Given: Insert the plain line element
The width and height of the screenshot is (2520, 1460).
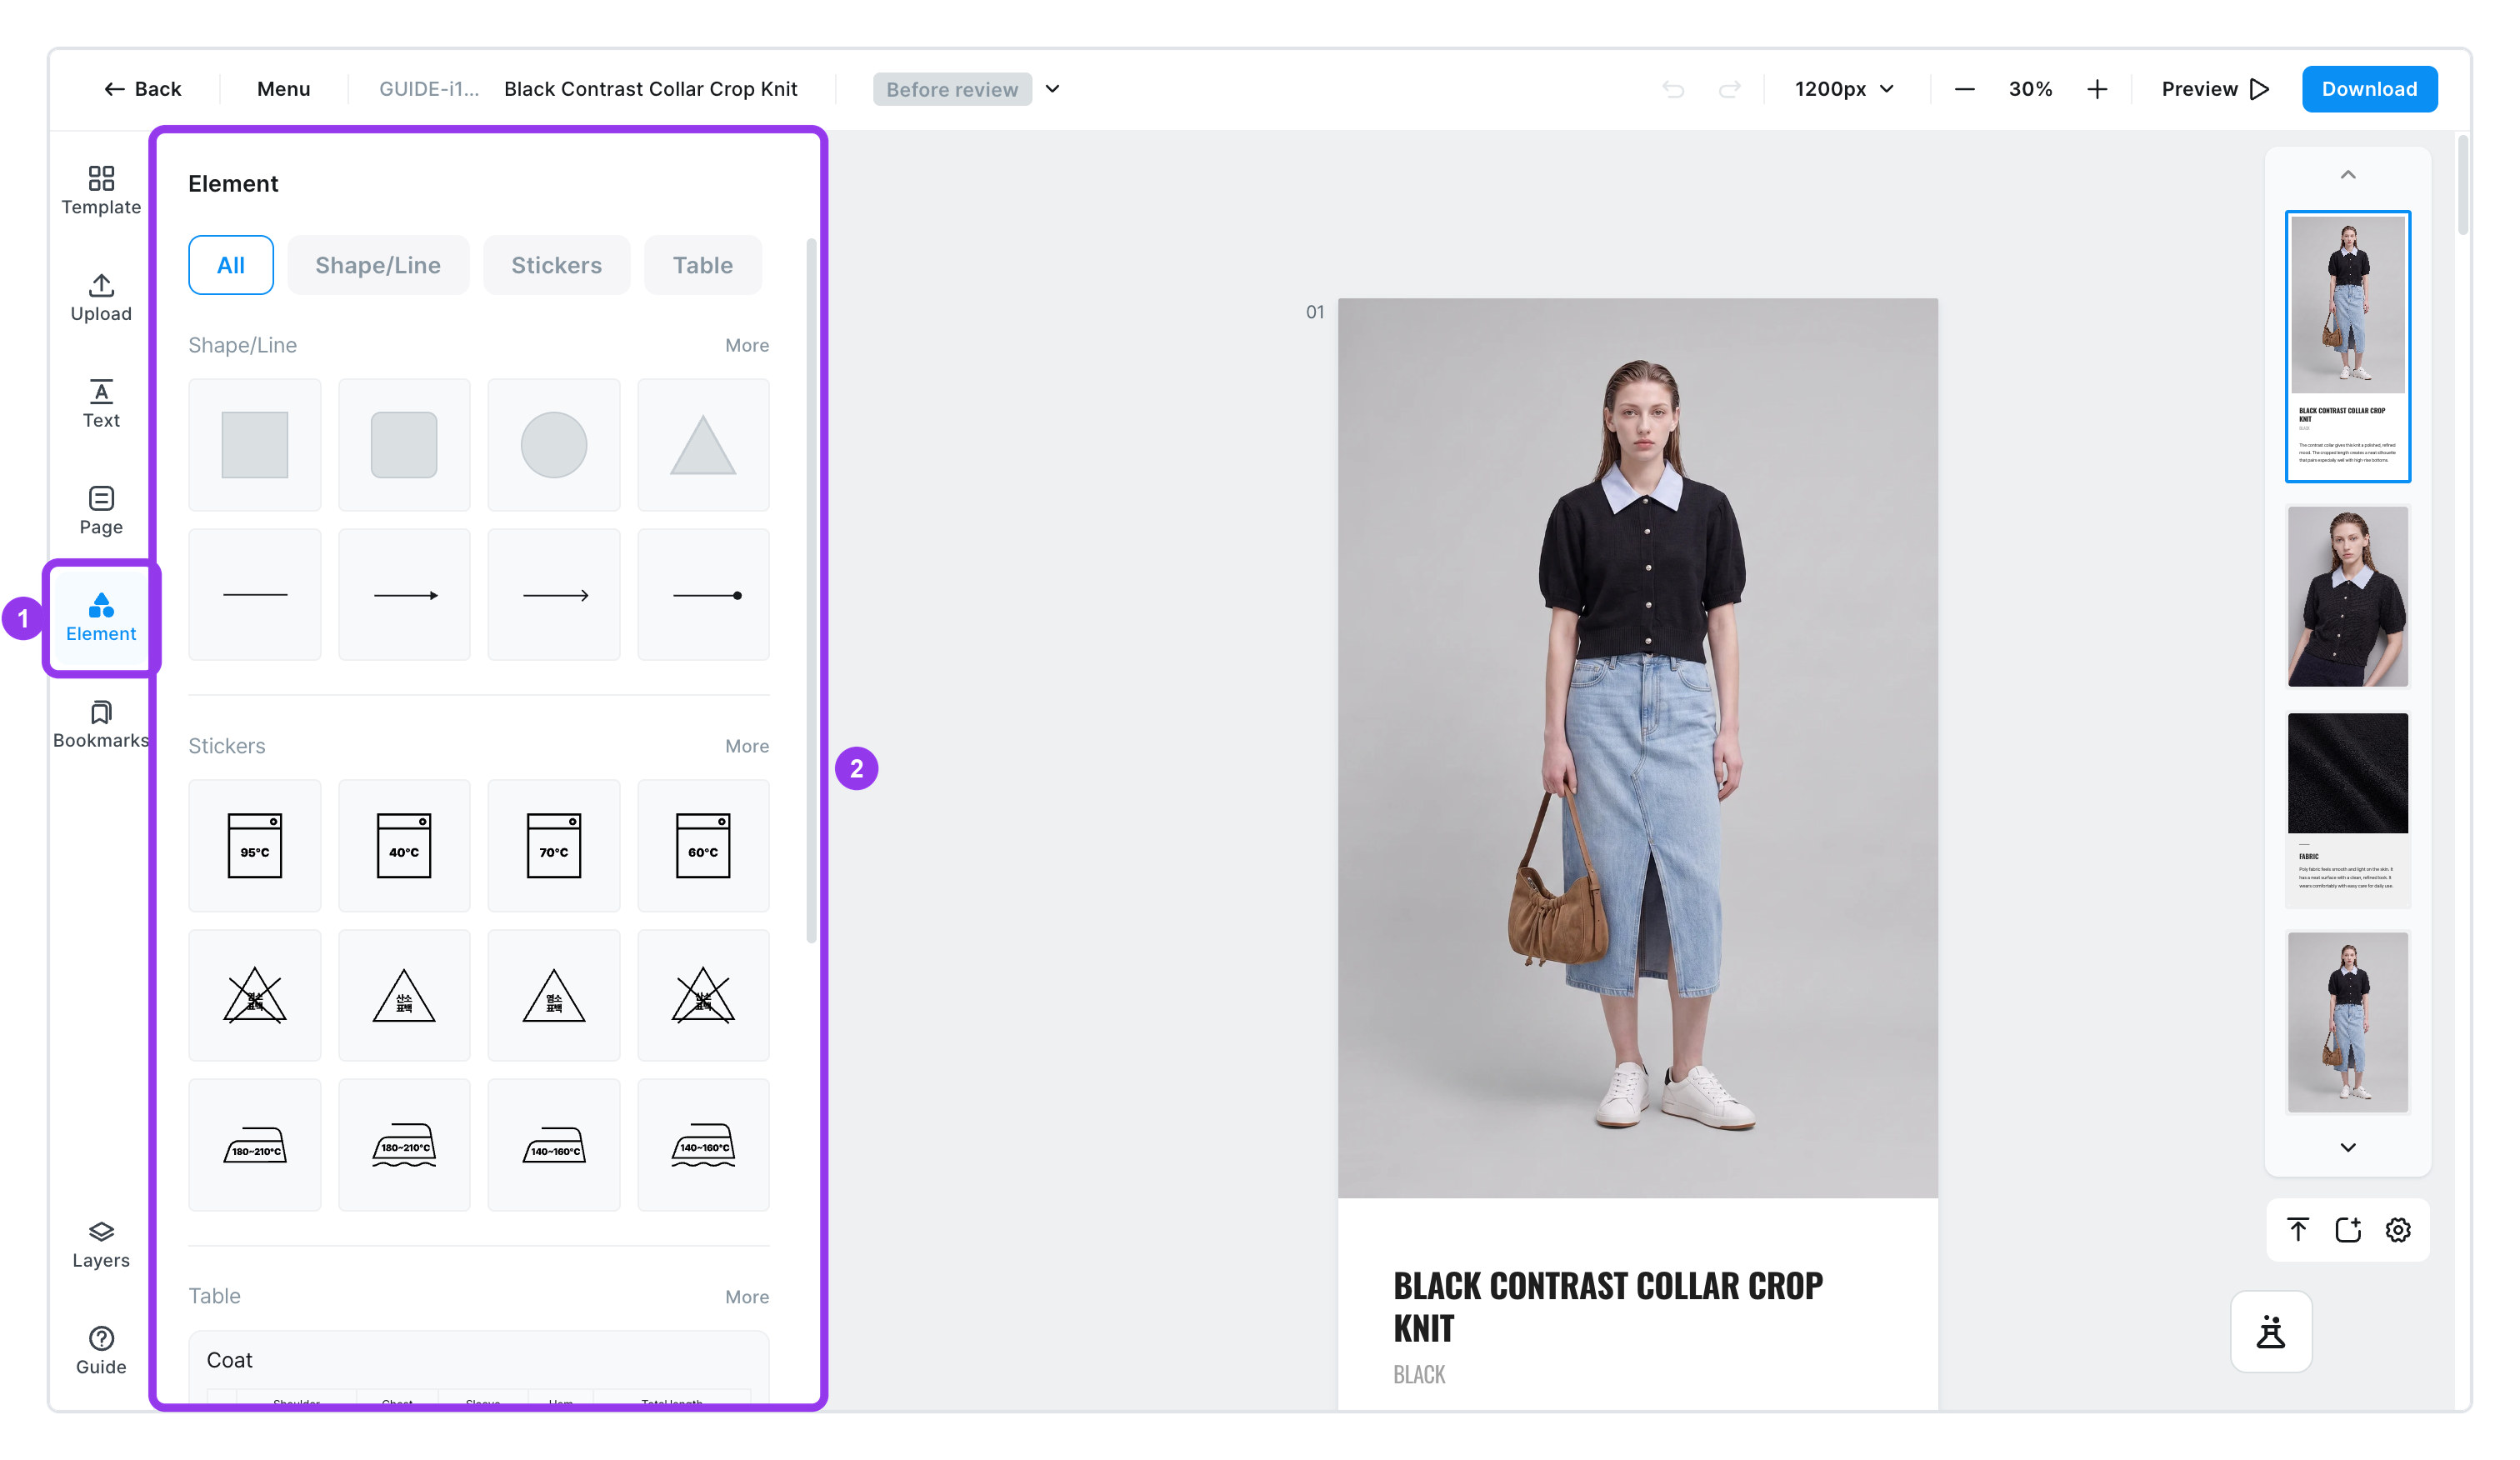Looking at the screenshot, I should 255,594.
